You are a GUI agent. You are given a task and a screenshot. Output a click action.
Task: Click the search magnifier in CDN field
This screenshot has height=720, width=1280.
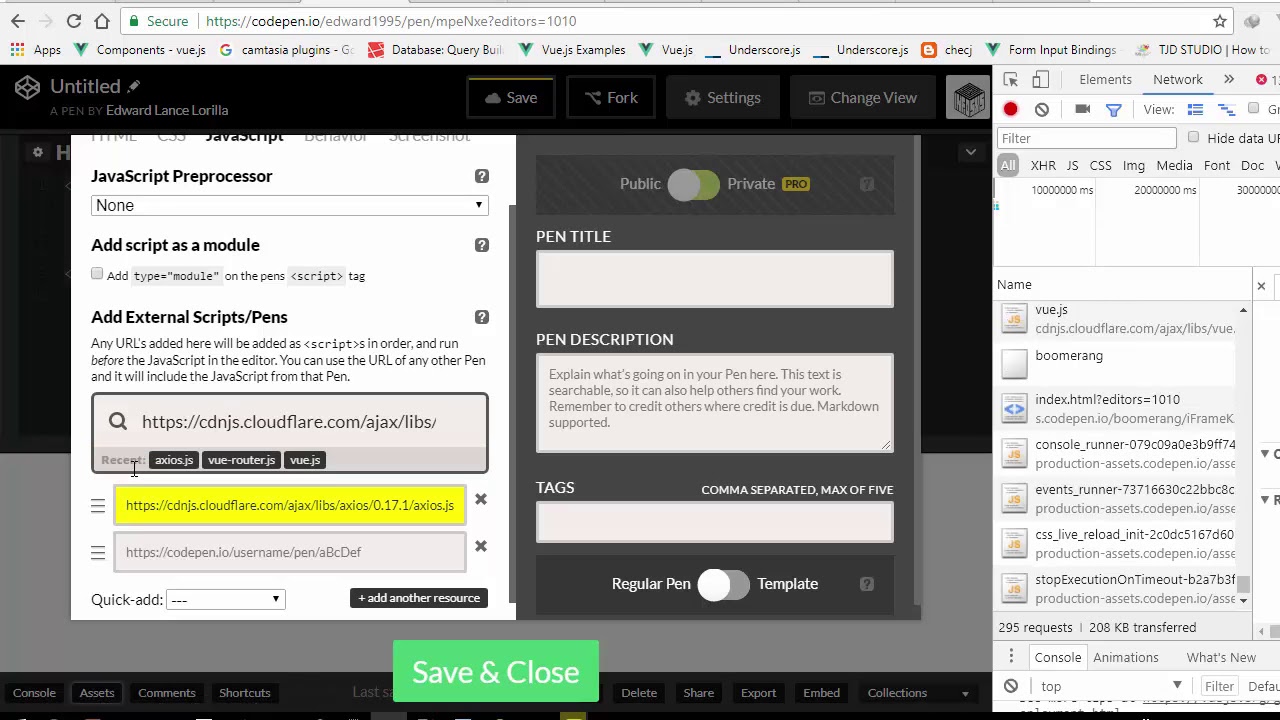(x=118, y=422)
